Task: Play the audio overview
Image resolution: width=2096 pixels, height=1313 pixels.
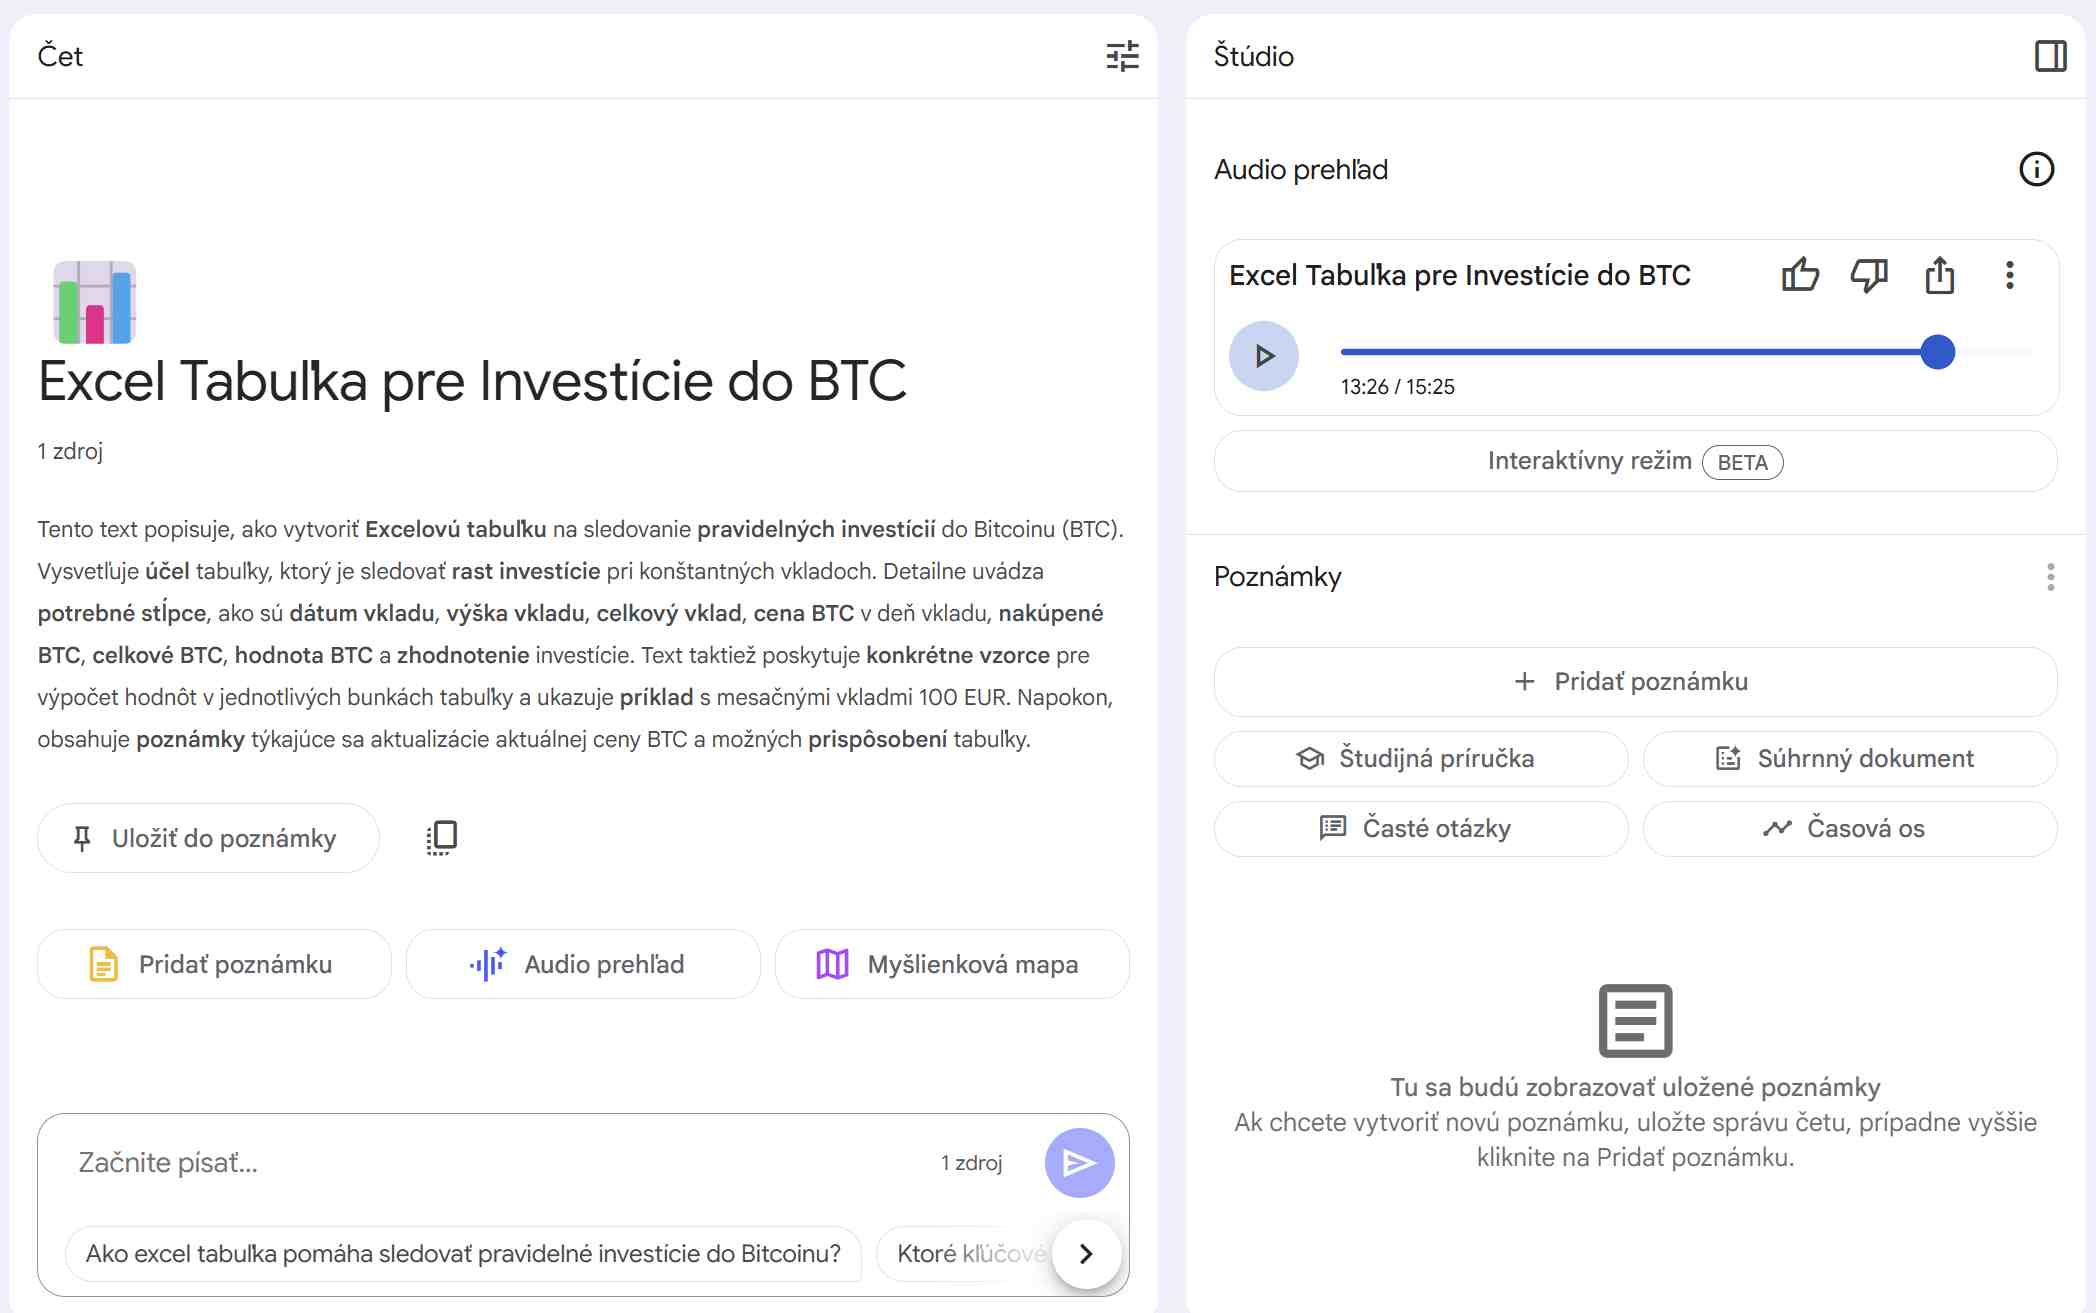Action: coord(1264,356)
